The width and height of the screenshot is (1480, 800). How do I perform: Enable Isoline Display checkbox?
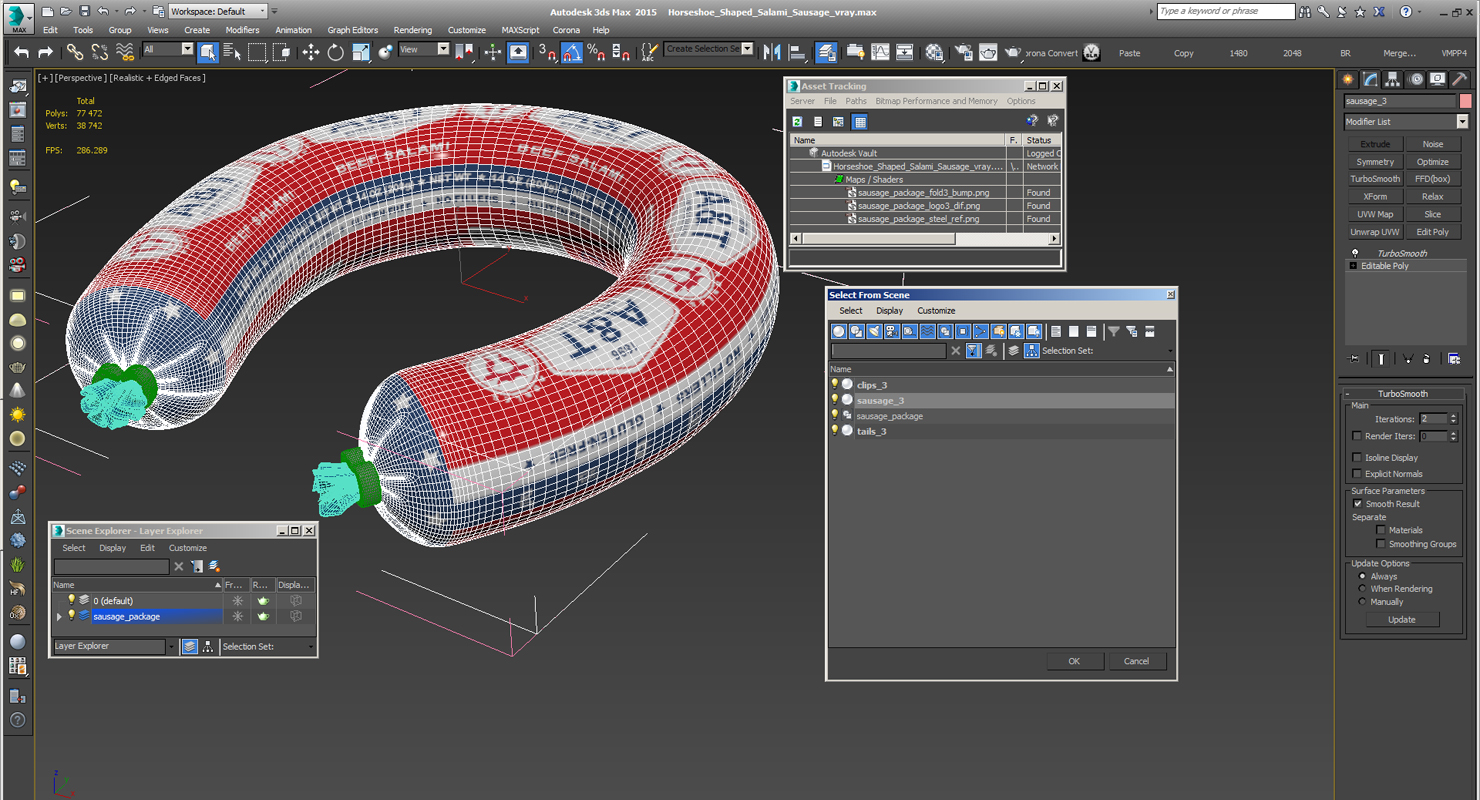pyautogui.click(x=1357, y=457)
